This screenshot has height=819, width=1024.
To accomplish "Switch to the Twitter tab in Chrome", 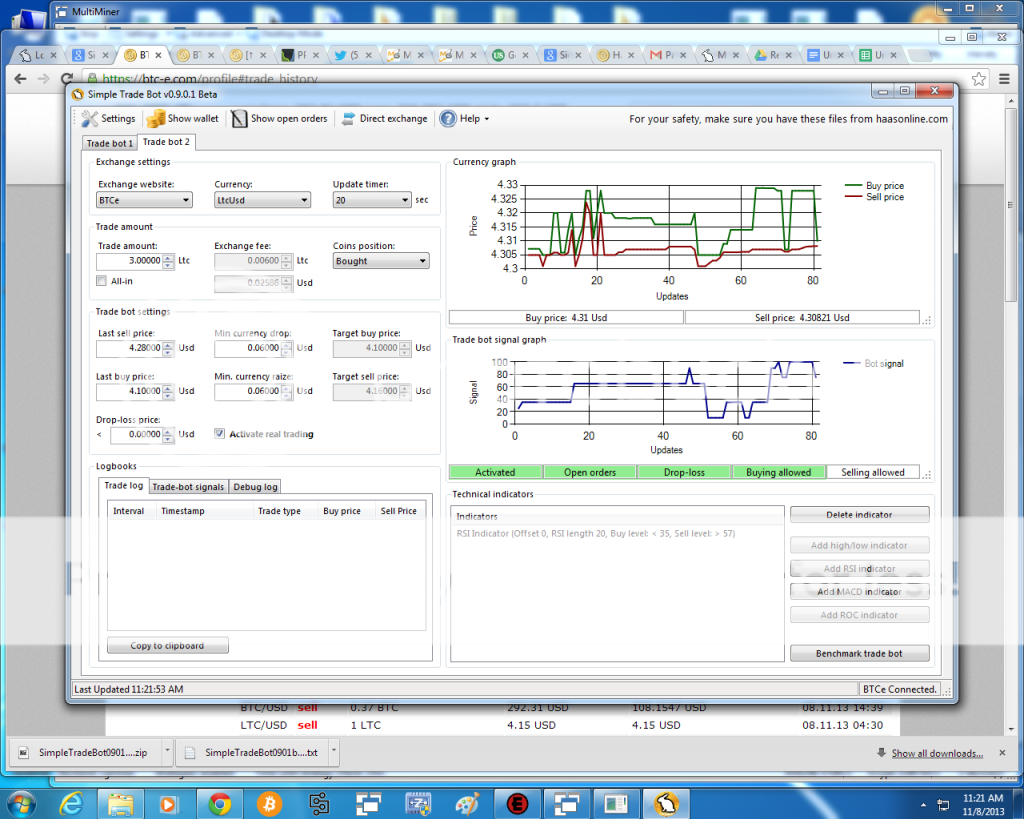I will pos(354,56).
